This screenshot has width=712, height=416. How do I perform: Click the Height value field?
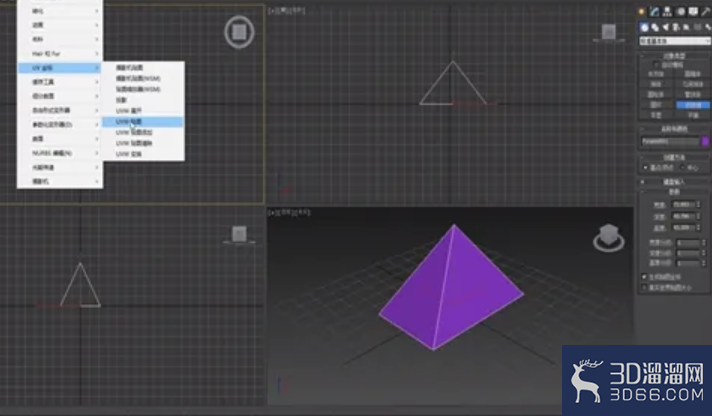point(682,228)
